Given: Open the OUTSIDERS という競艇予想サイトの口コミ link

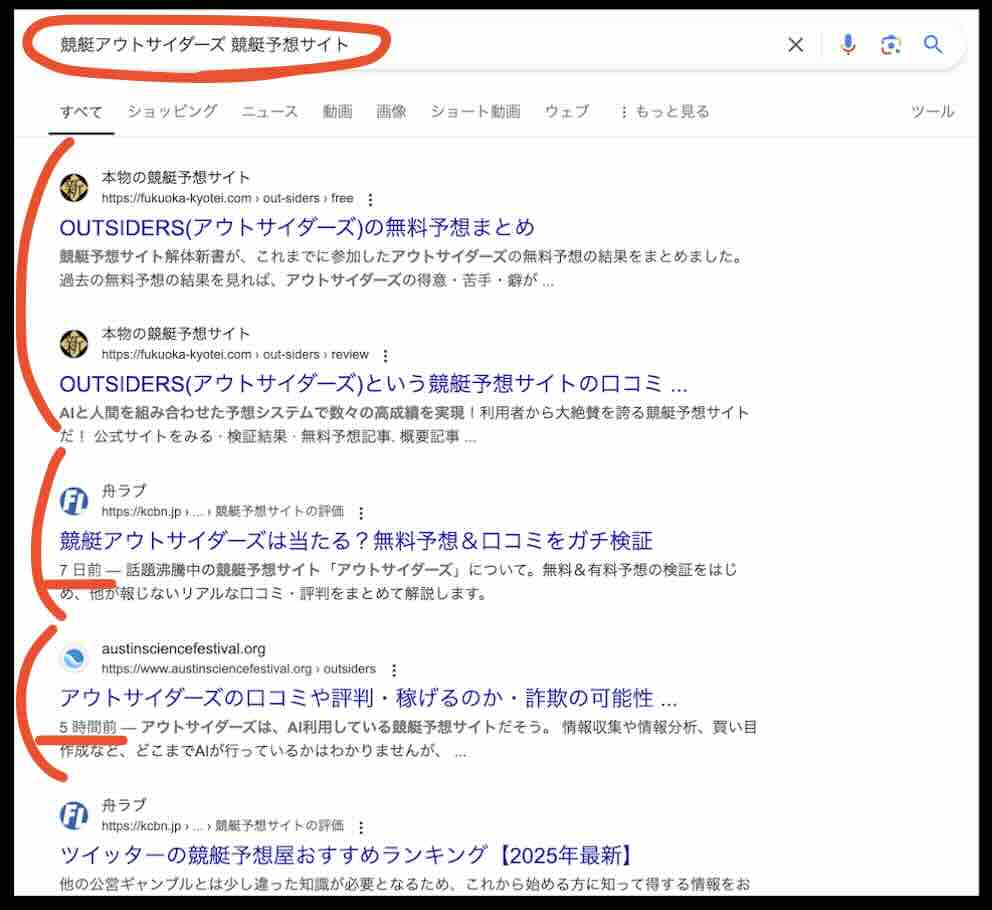Looking at the screenshot, I should point(373,383).
